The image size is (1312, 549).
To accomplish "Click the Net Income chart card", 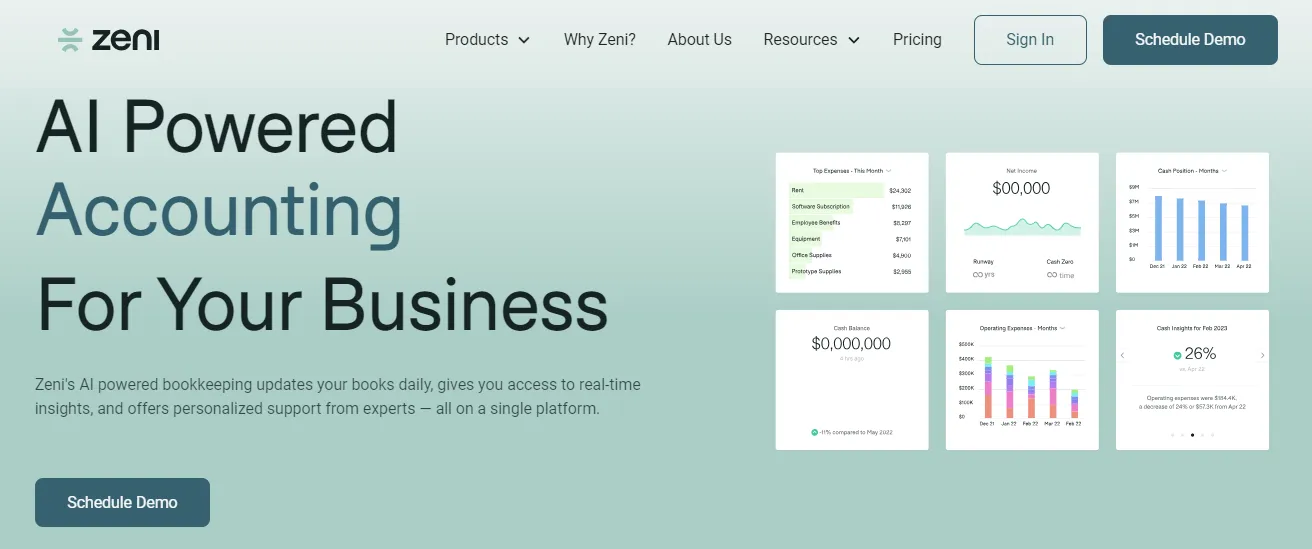I will (x=1022, y=223).
